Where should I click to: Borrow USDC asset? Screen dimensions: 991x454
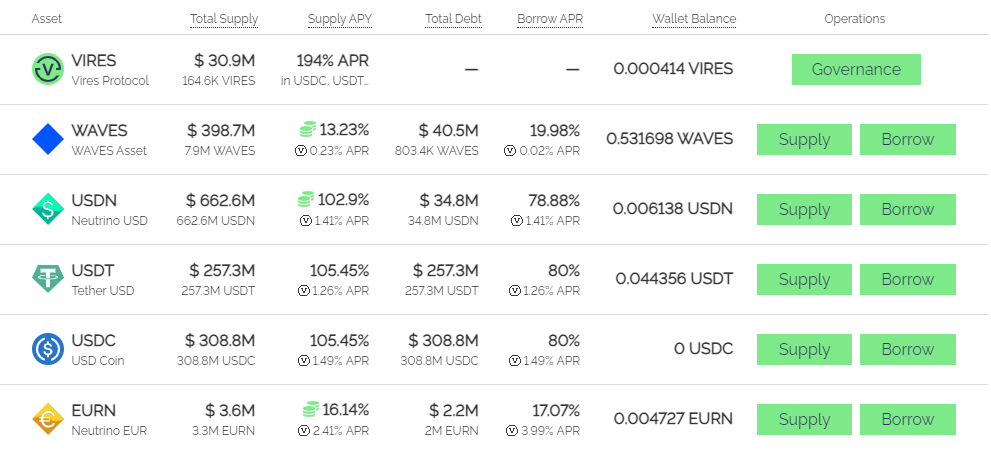908,350
